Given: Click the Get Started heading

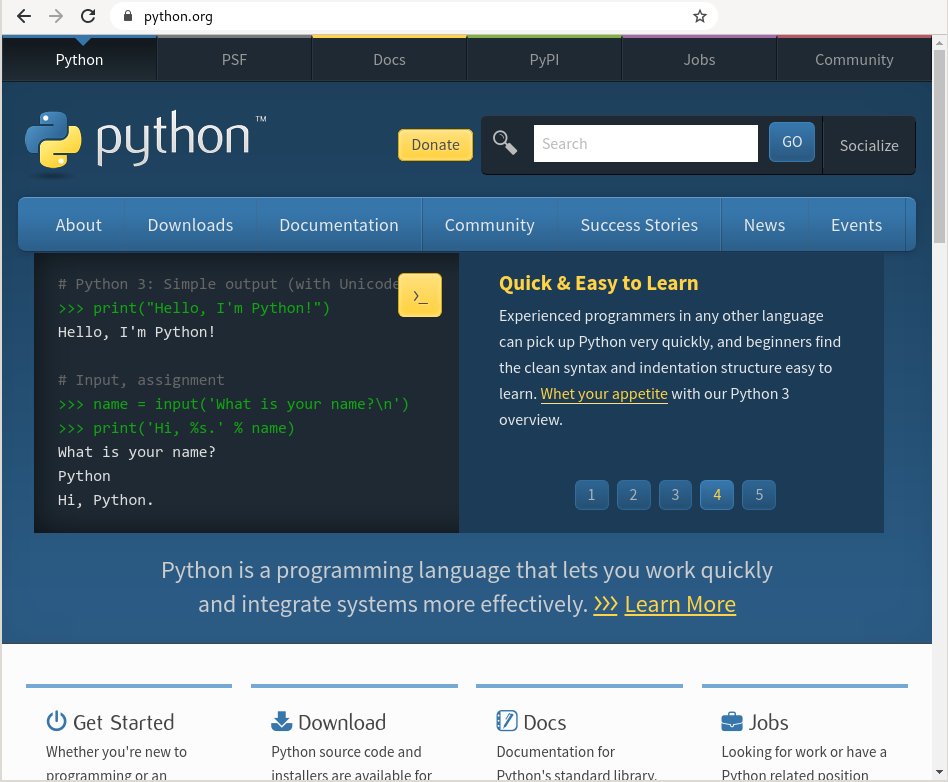Looking at the screenshot, I should 123,722.
